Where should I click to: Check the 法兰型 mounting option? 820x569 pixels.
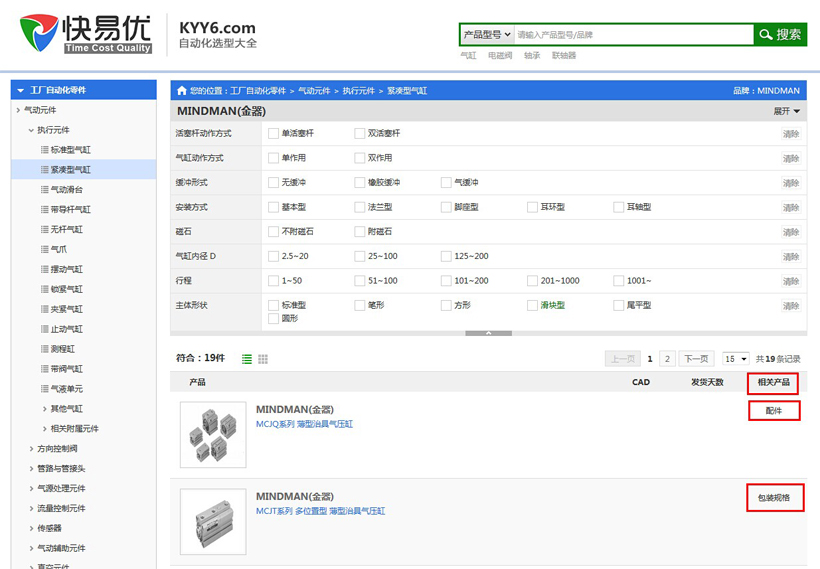359,207
